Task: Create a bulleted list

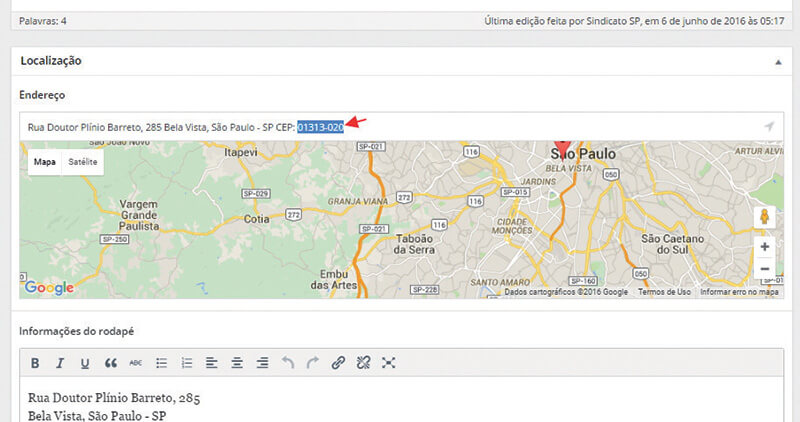Action: [x=162, y=363]
